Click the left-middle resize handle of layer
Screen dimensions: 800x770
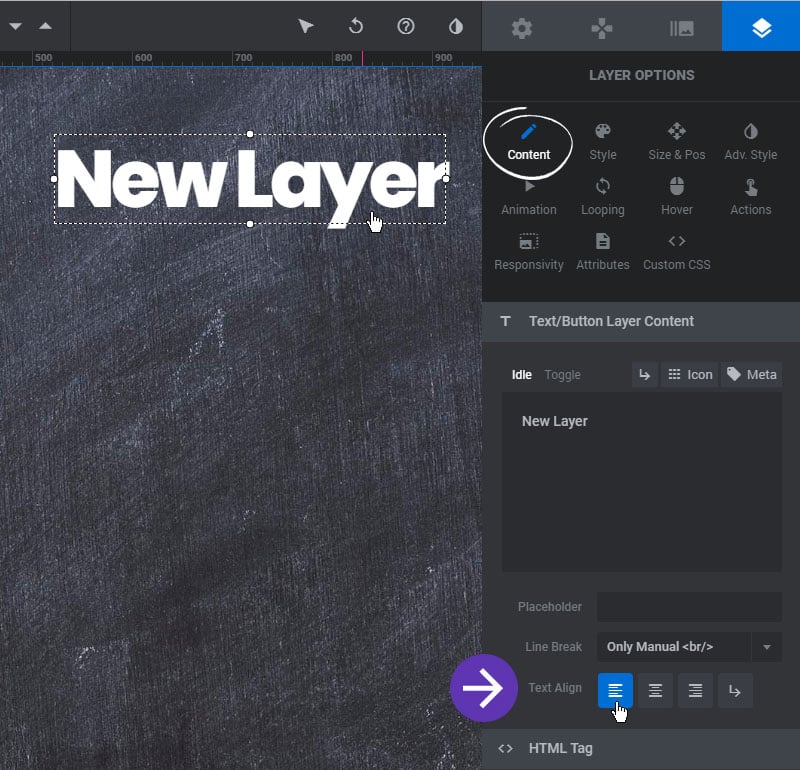(x=54, y=179)
